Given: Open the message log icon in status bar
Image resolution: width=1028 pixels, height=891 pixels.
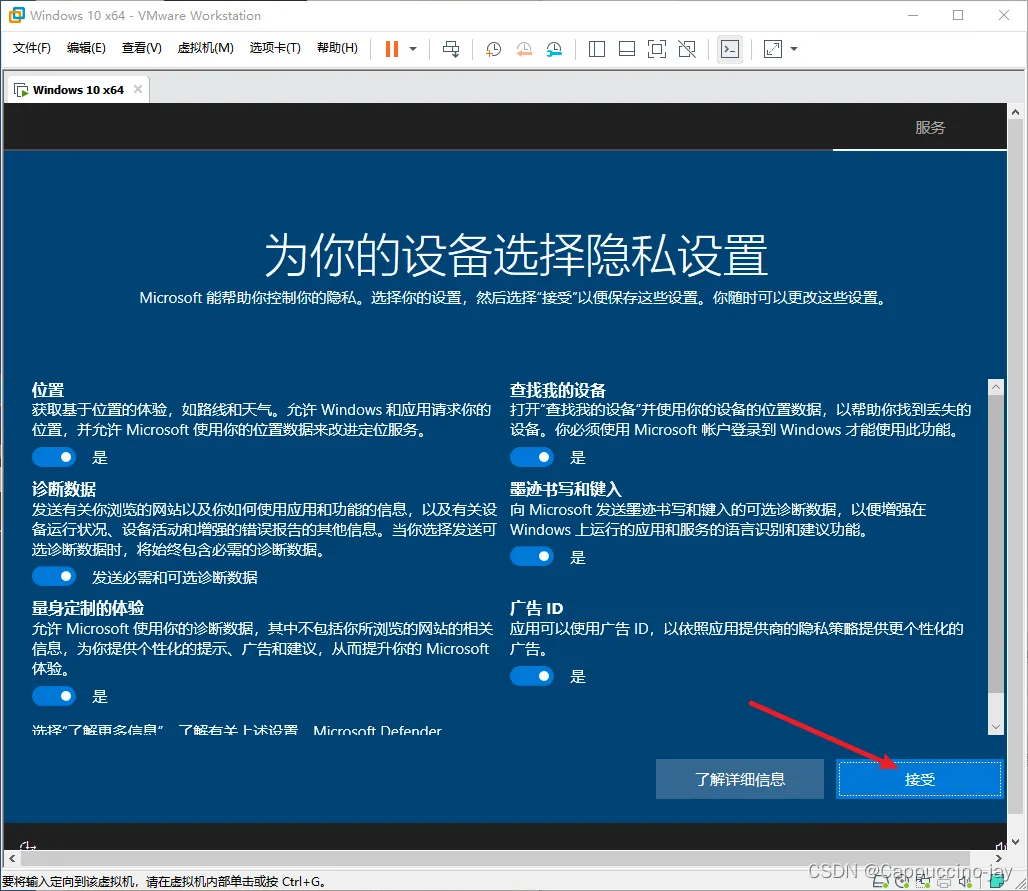Looking at the screenshot, I should click(x=997, y=881).
